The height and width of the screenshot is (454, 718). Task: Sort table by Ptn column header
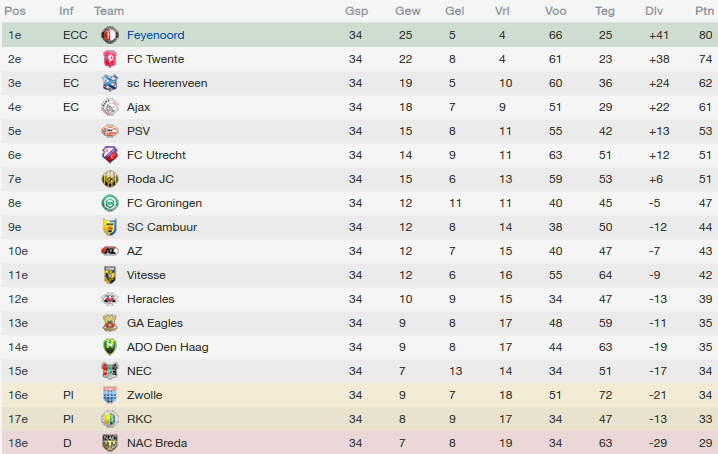[705, 11]
